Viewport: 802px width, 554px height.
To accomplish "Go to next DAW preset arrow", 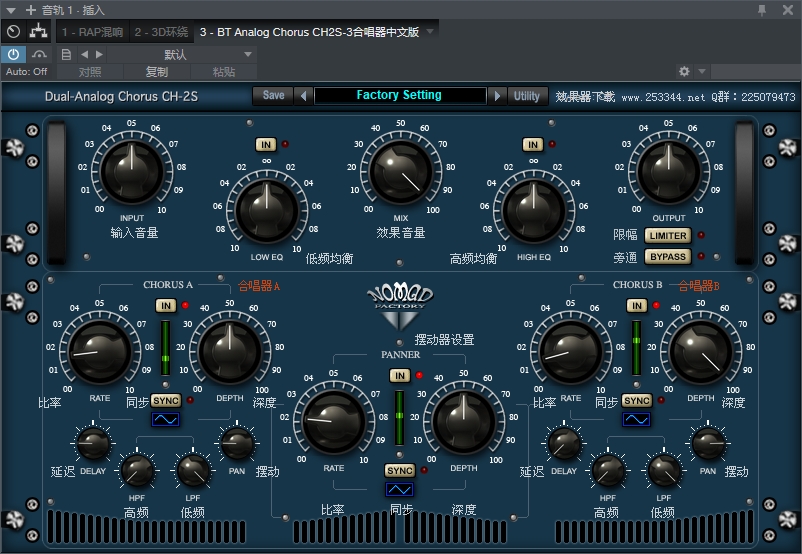I will point(99,54).
